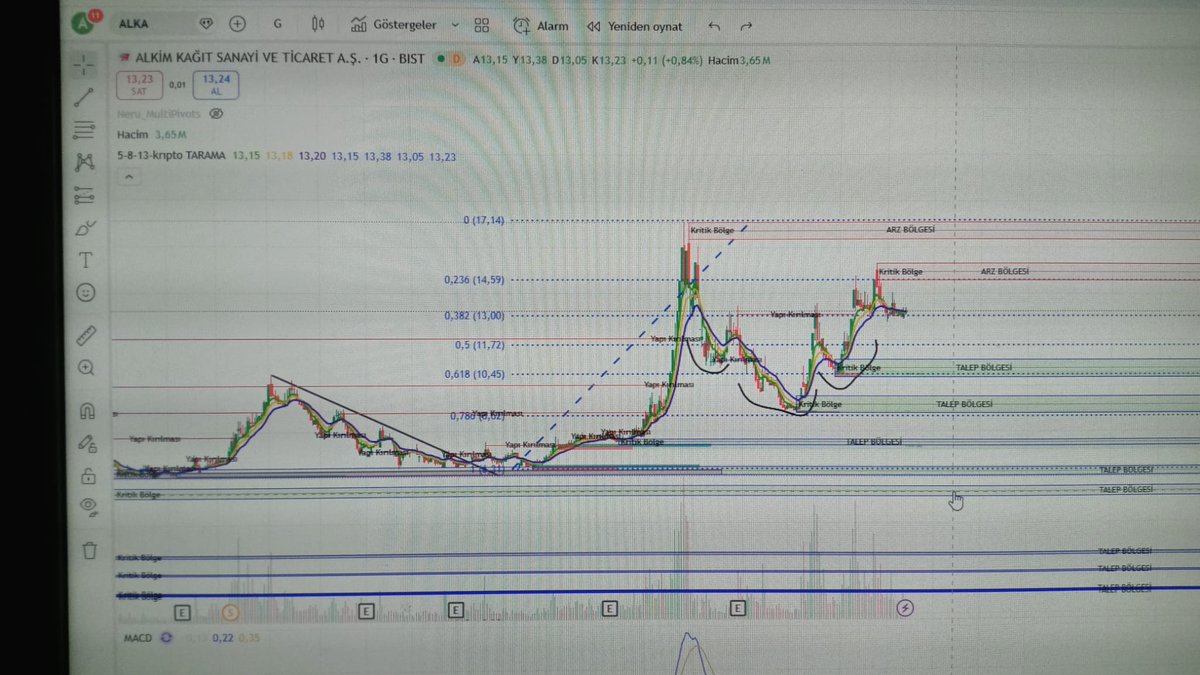
Task: Select the ruler measure tool
Action: pyautogui.click(x=86, y=334)
